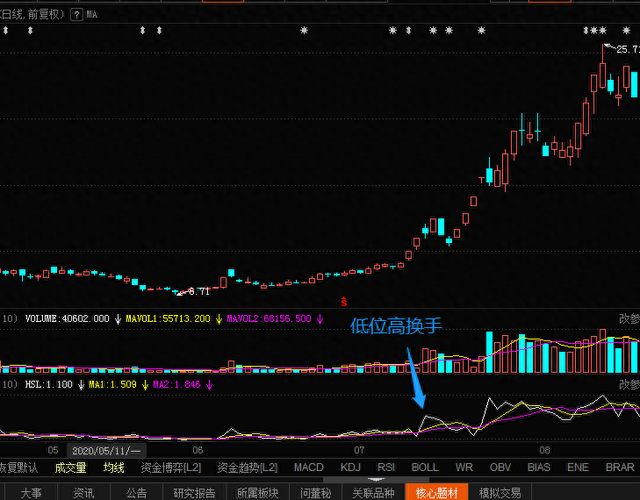Image resolution: width=640 pixels, height=500 pixels.
Task: Click the leftmost double-arrow marker at chart top
Action: click(x=5, y=32)
